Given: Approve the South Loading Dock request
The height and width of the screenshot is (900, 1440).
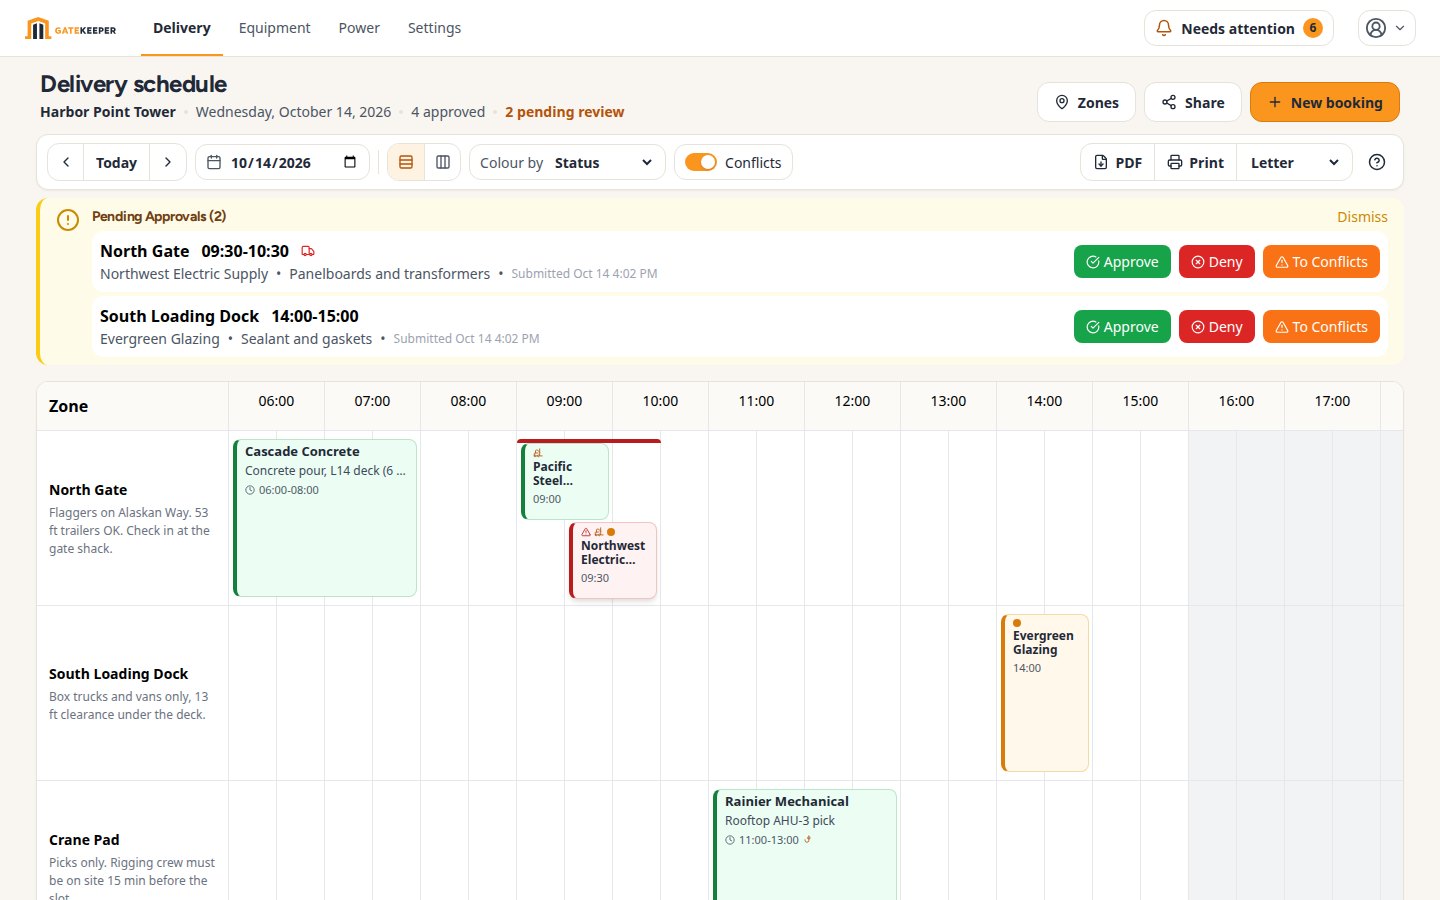Looking at the screenshot, I should tap(1122, 326).
